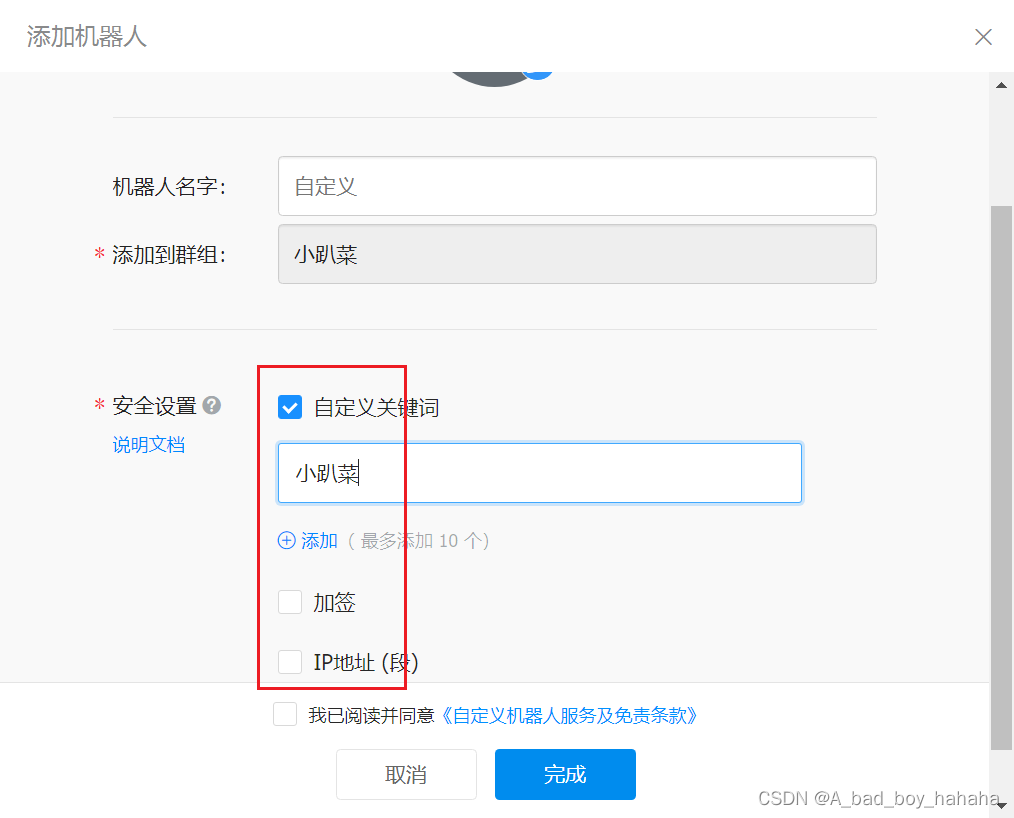Click the vertical scrollbar thumb

point(1001,479)
